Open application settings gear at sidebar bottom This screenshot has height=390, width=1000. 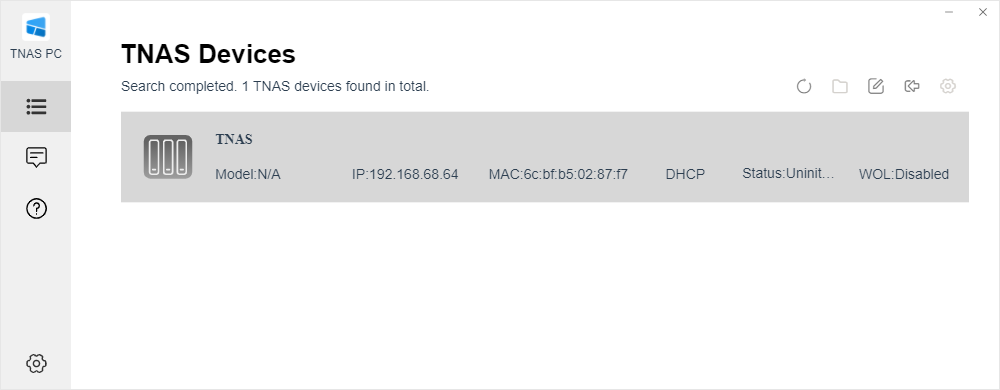(x=36, y=363)
